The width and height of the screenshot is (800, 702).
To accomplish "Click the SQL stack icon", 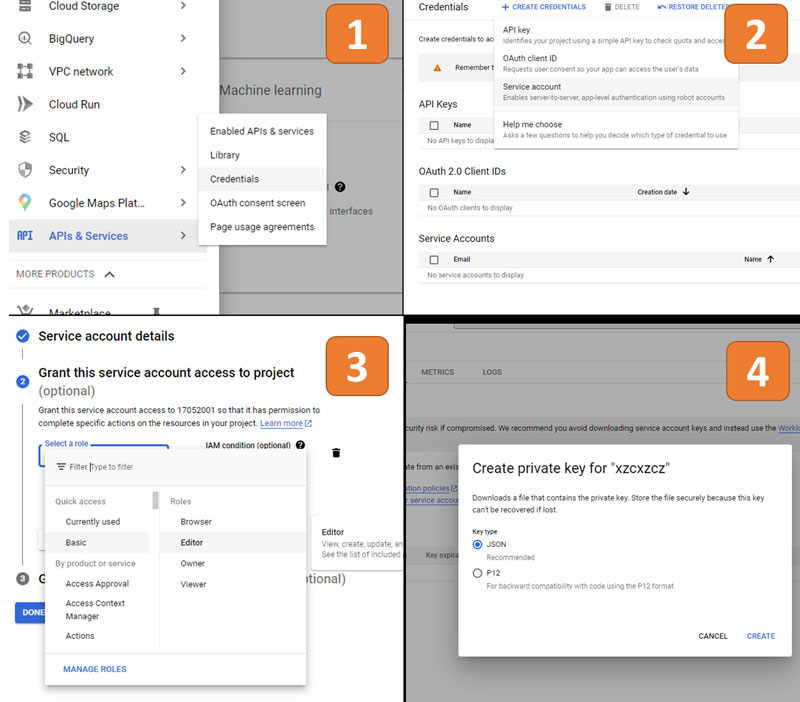I will (x=25, y=137).
